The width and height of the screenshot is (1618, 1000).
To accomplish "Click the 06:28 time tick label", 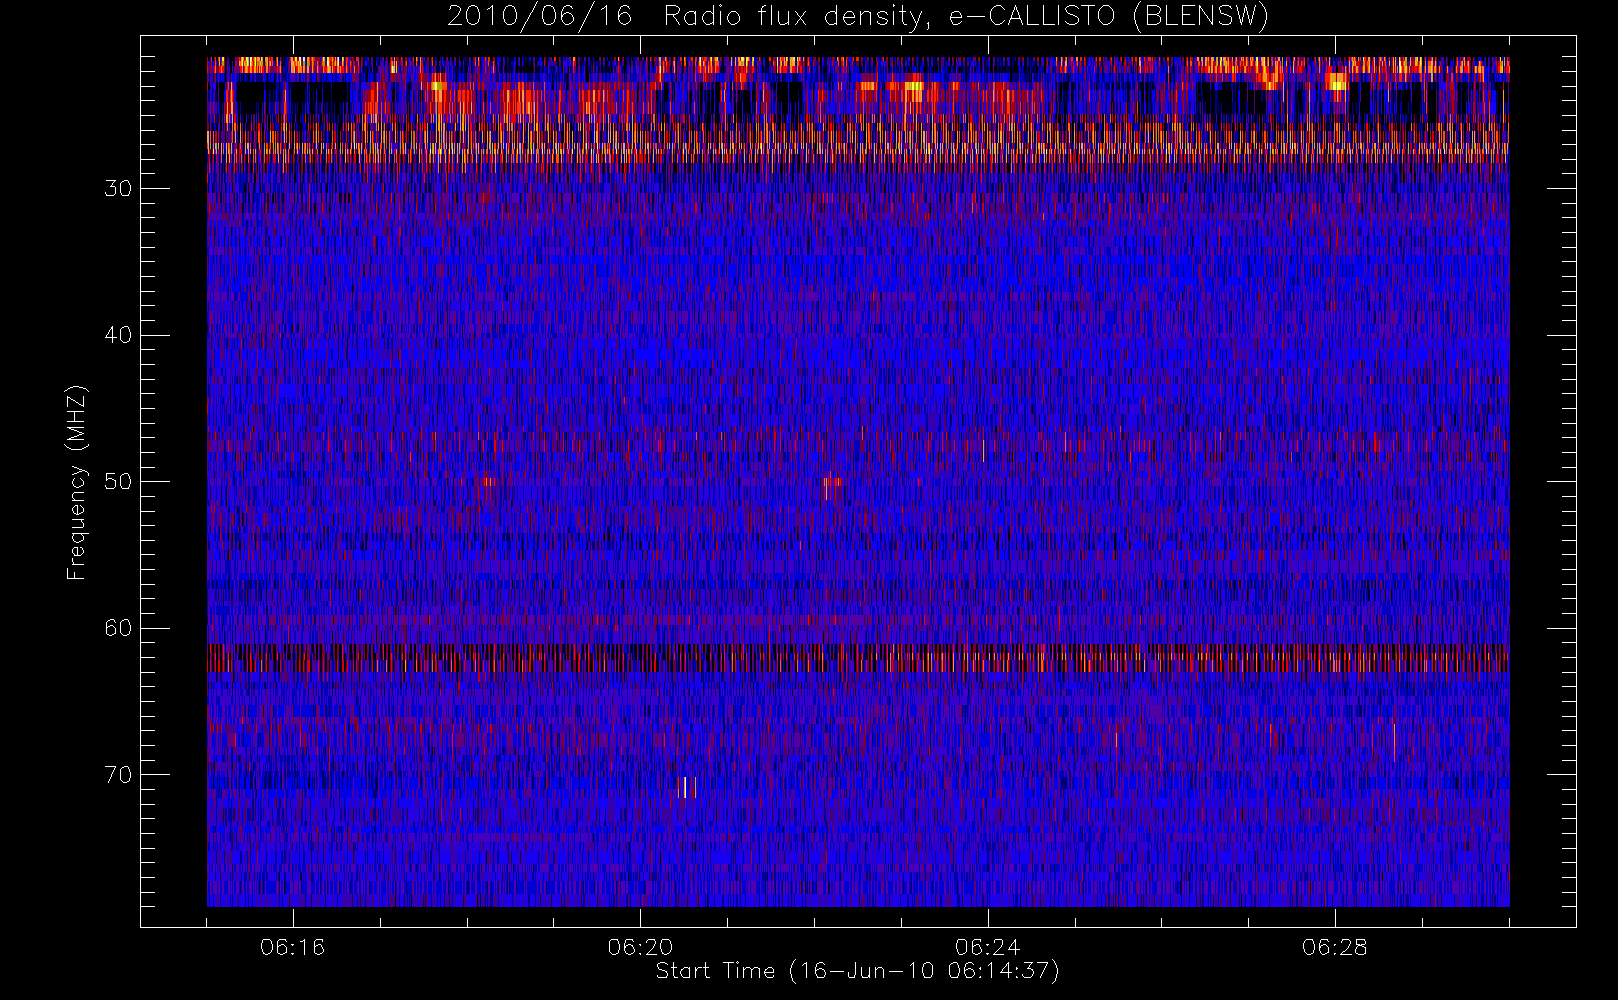I will click(1335, 947).
